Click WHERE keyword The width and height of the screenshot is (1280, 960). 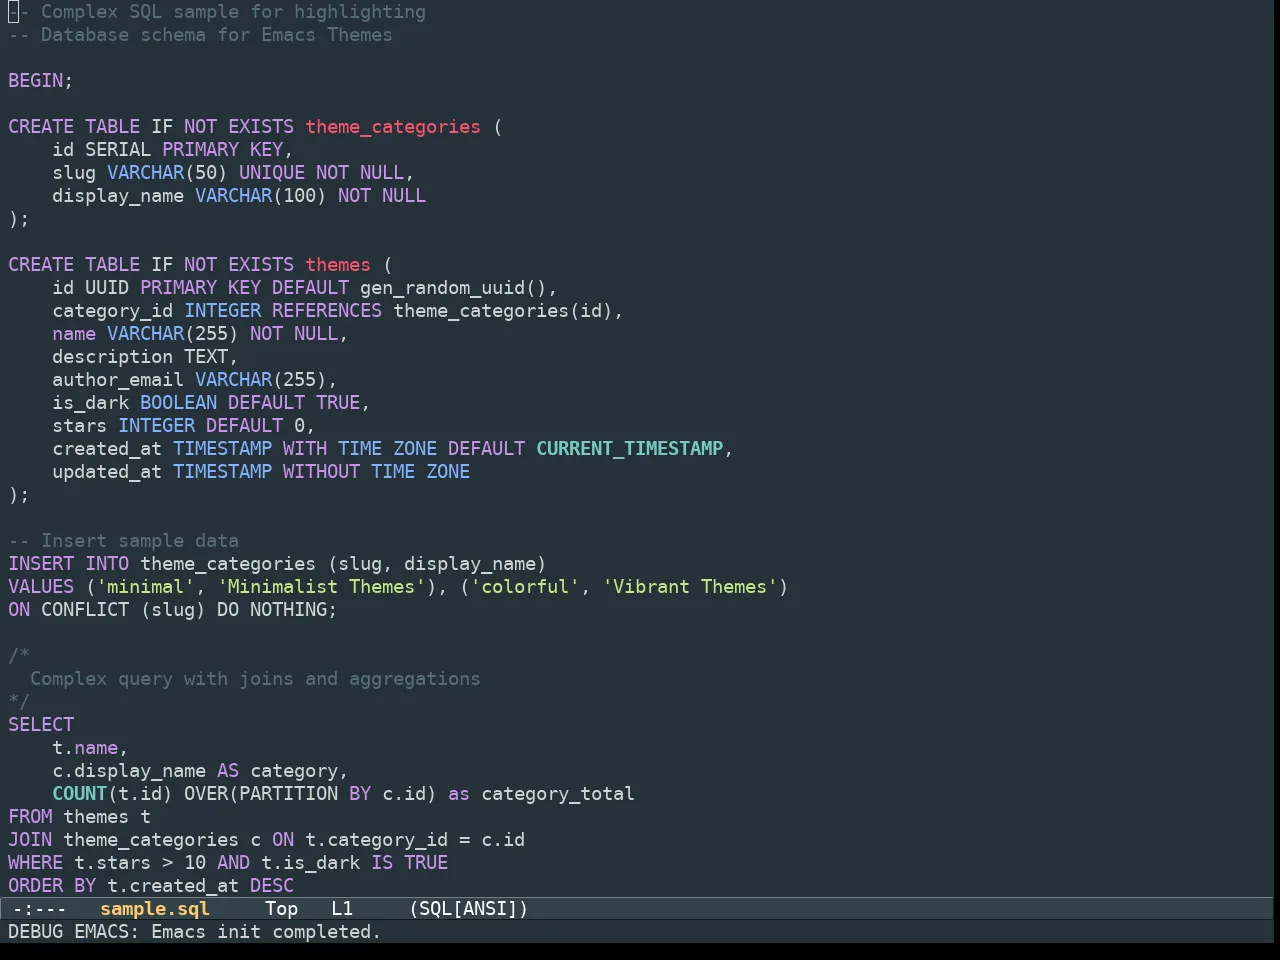point(36,862)
